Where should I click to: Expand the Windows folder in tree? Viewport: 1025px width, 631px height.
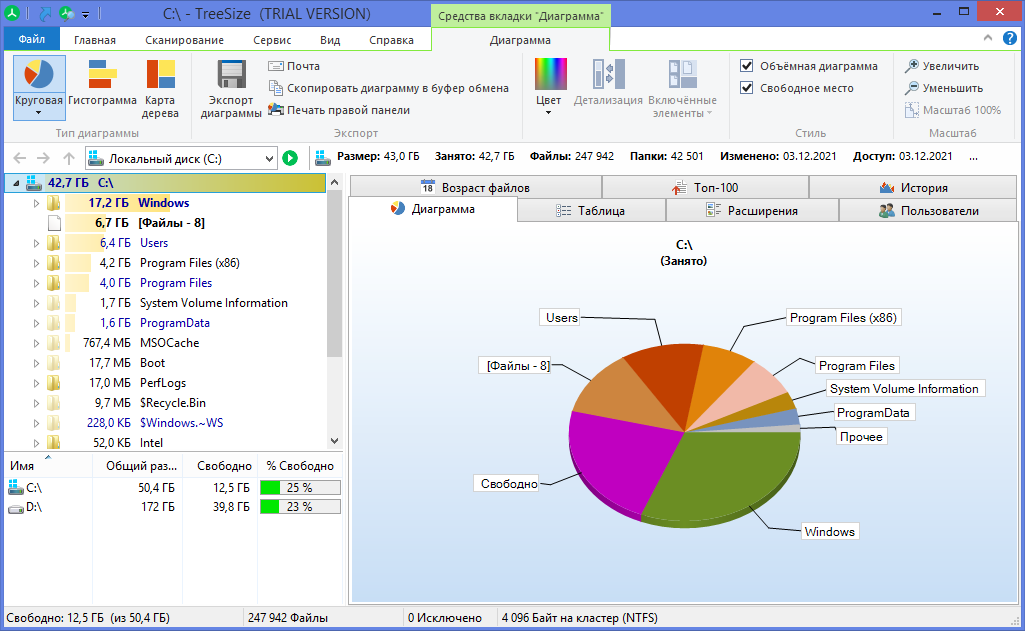click(x=37, y=203)
